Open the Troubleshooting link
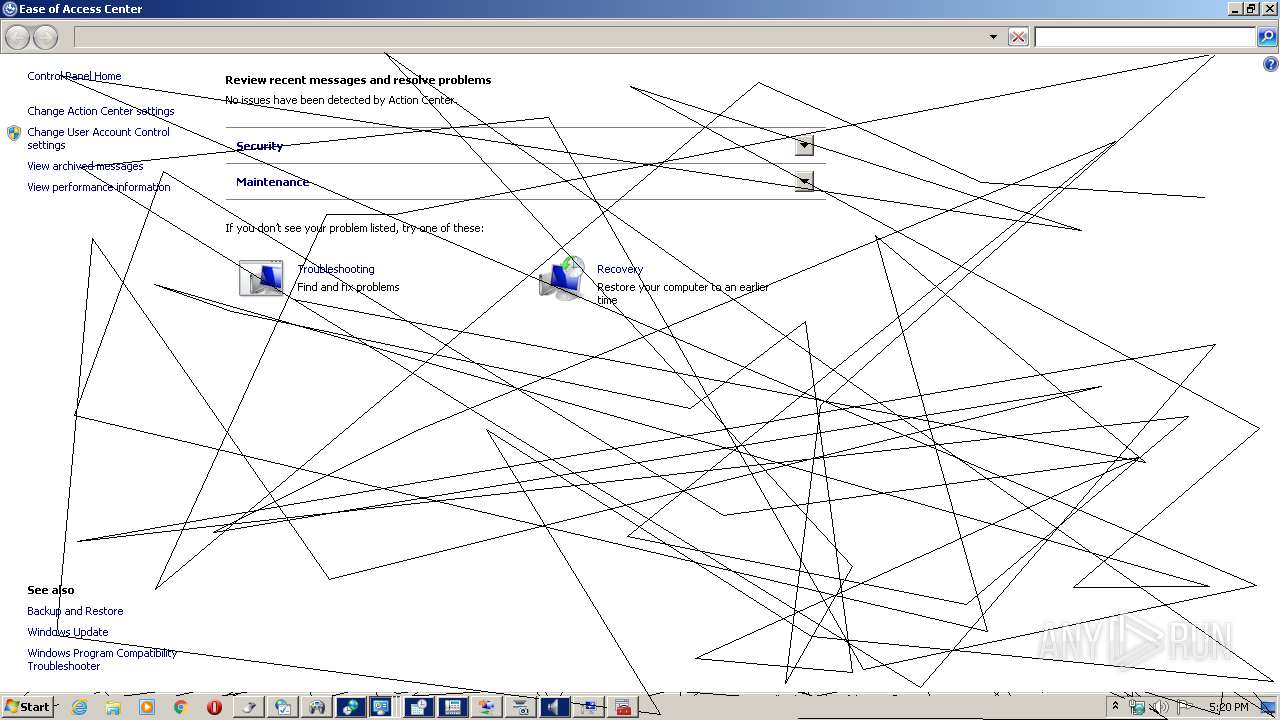Image resolution: width=1280 pixels, height=720 pixels. 336,269
